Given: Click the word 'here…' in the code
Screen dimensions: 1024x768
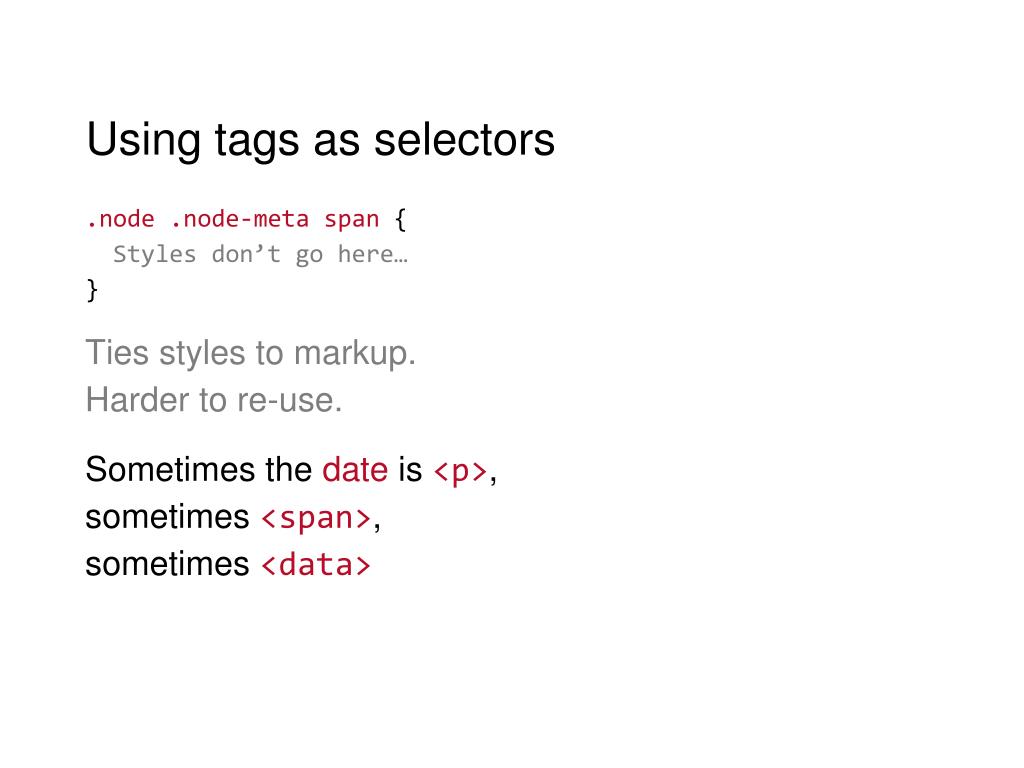Looking at the screenshot, I should coord(373,254).
